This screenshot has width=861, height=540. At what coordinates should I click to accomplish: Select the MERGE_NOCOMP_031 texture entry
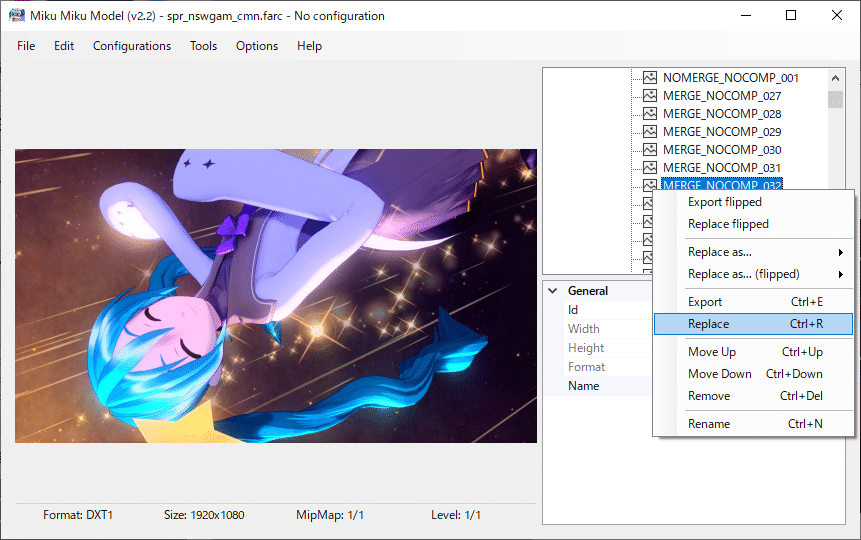coord(722,168)
